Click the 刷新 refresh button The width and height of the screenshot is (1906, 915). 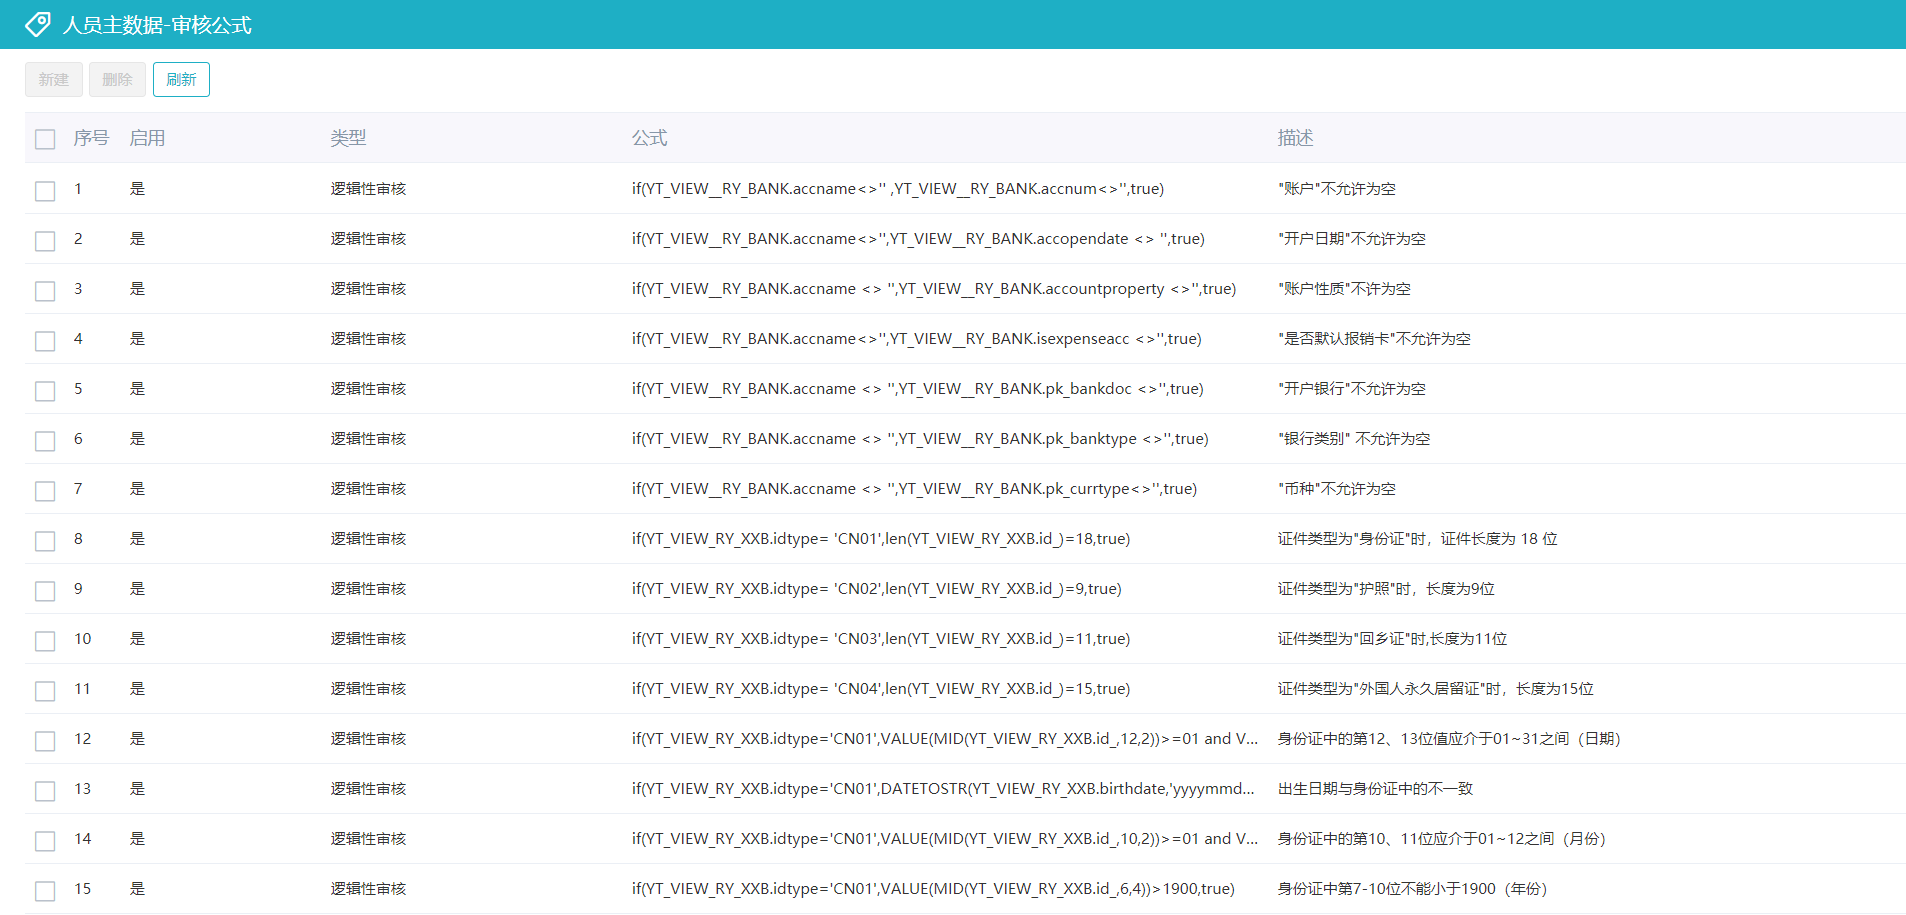pos(181,80)
